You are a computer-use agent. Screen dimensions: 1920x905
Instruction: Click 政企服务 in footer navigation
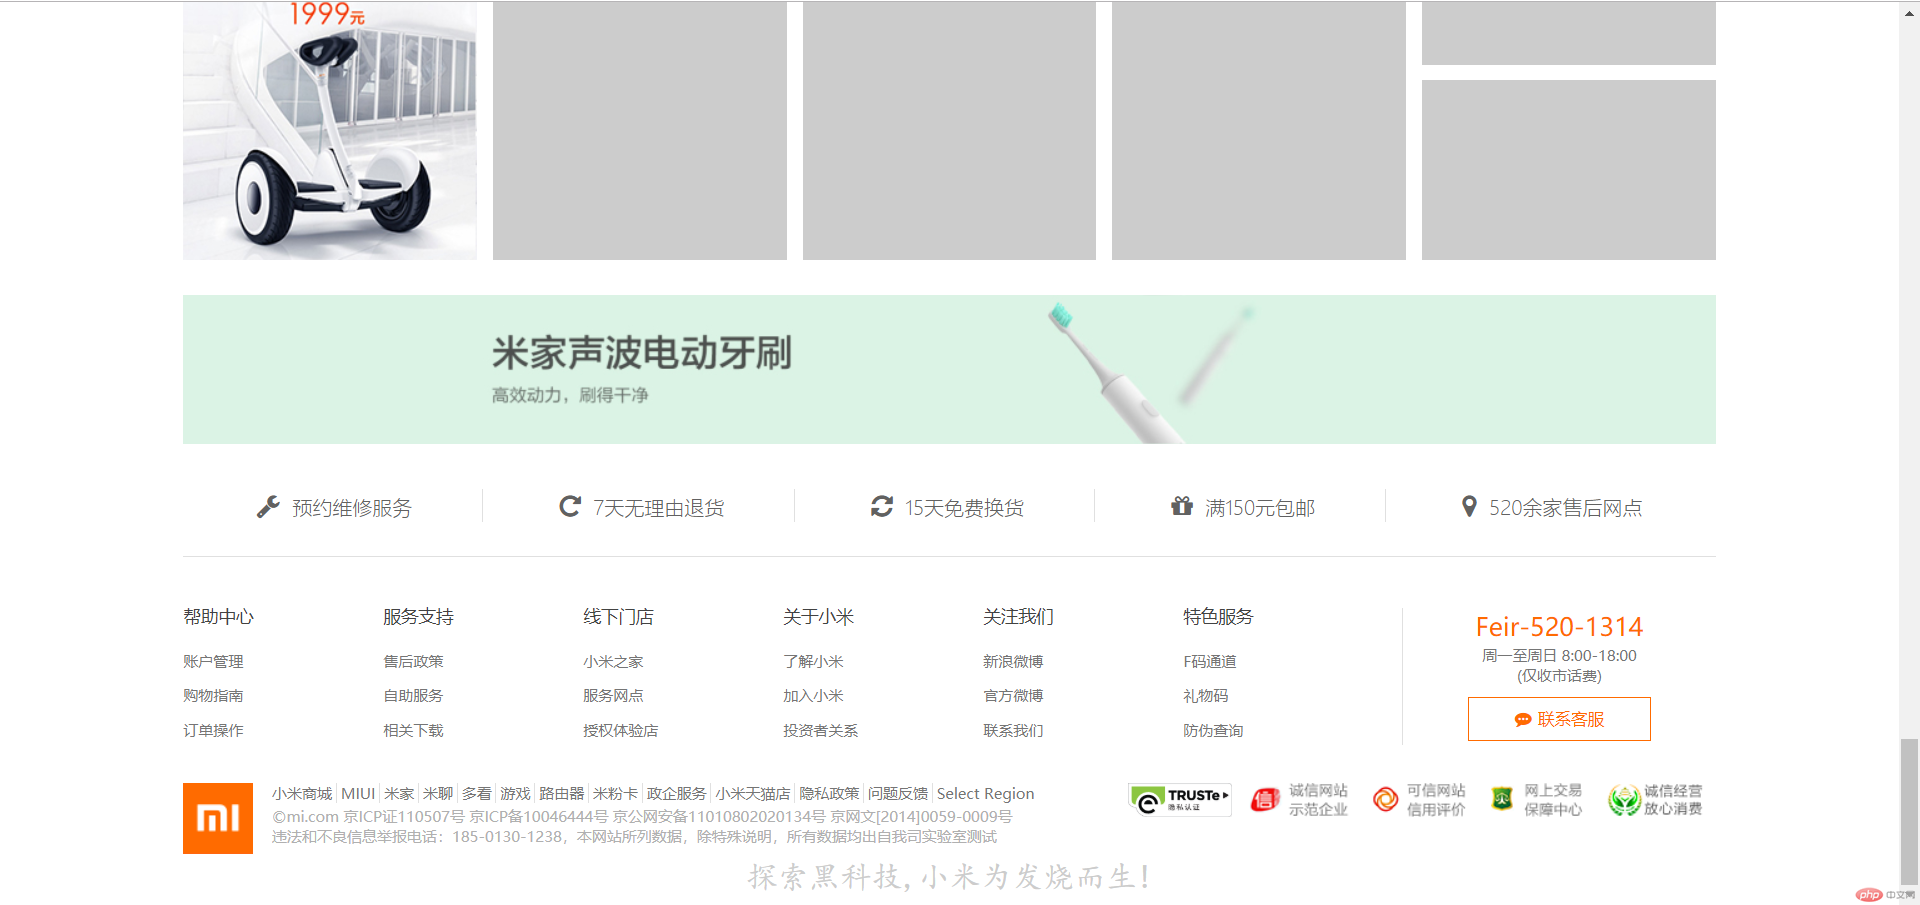(x=676, y=793)
